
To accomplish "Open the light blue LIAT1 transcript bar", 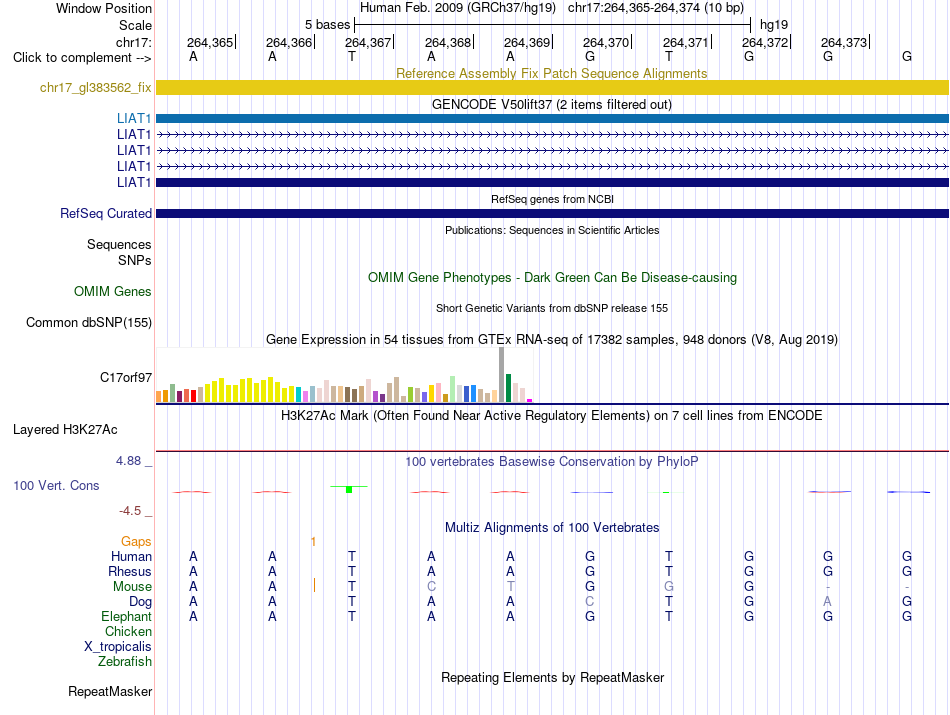I will coord(552,118).
